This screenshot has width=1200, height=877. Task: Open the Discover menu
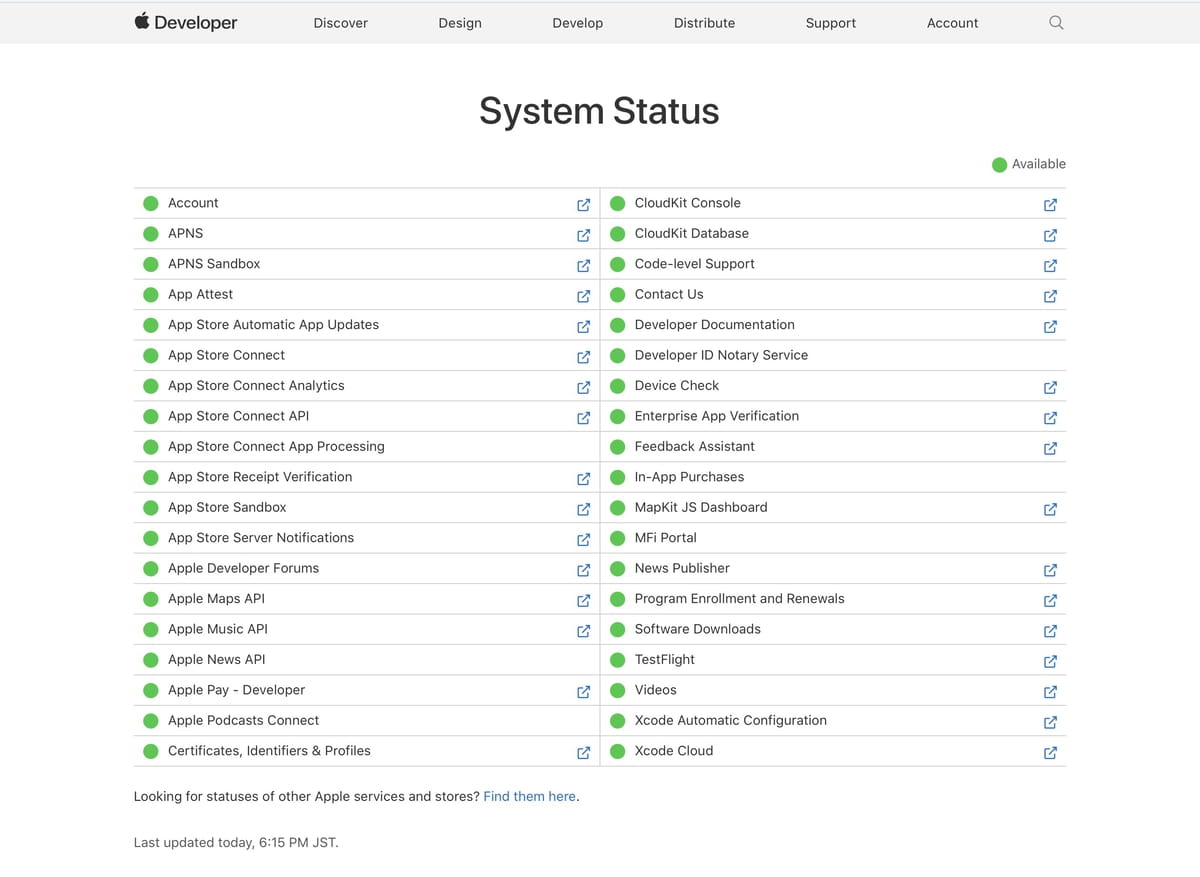(x=341, y=23)
